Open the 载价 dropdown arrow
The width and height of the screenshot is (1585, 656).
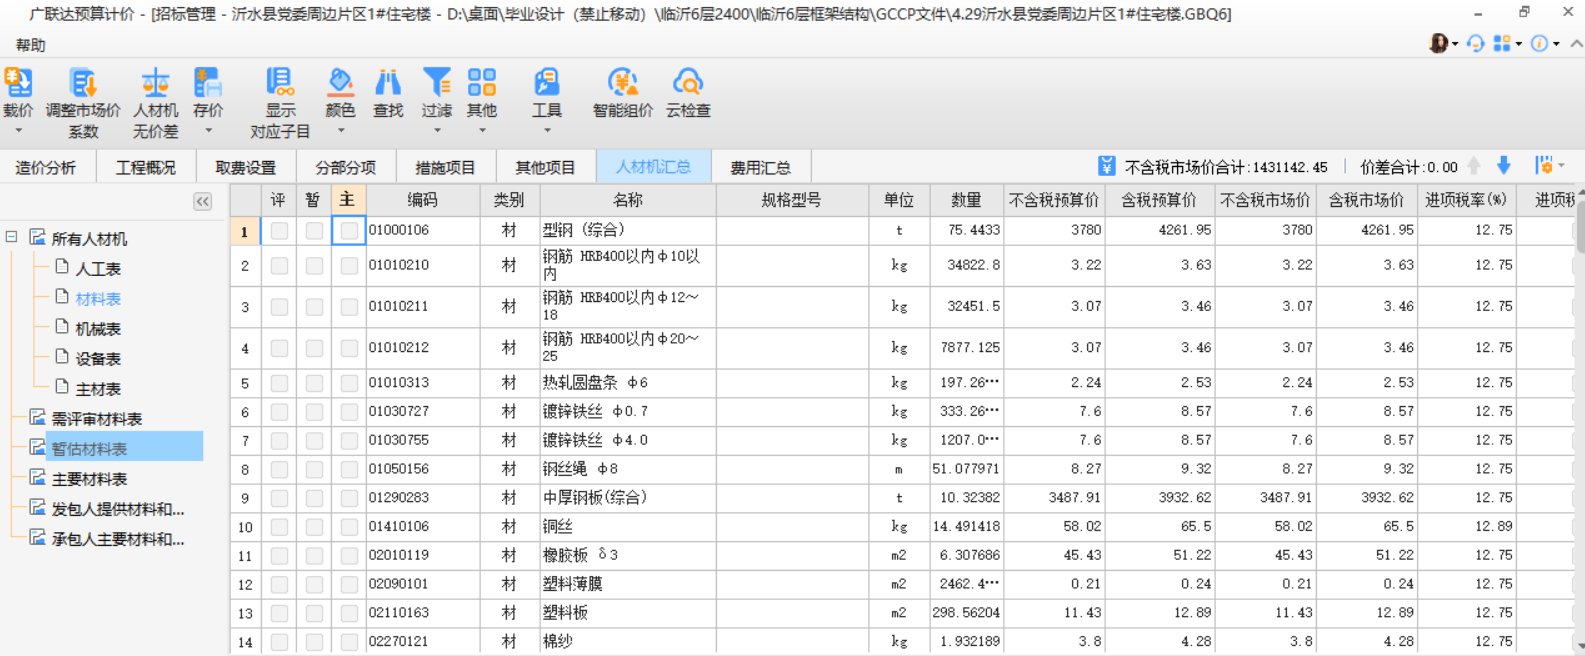18,131
